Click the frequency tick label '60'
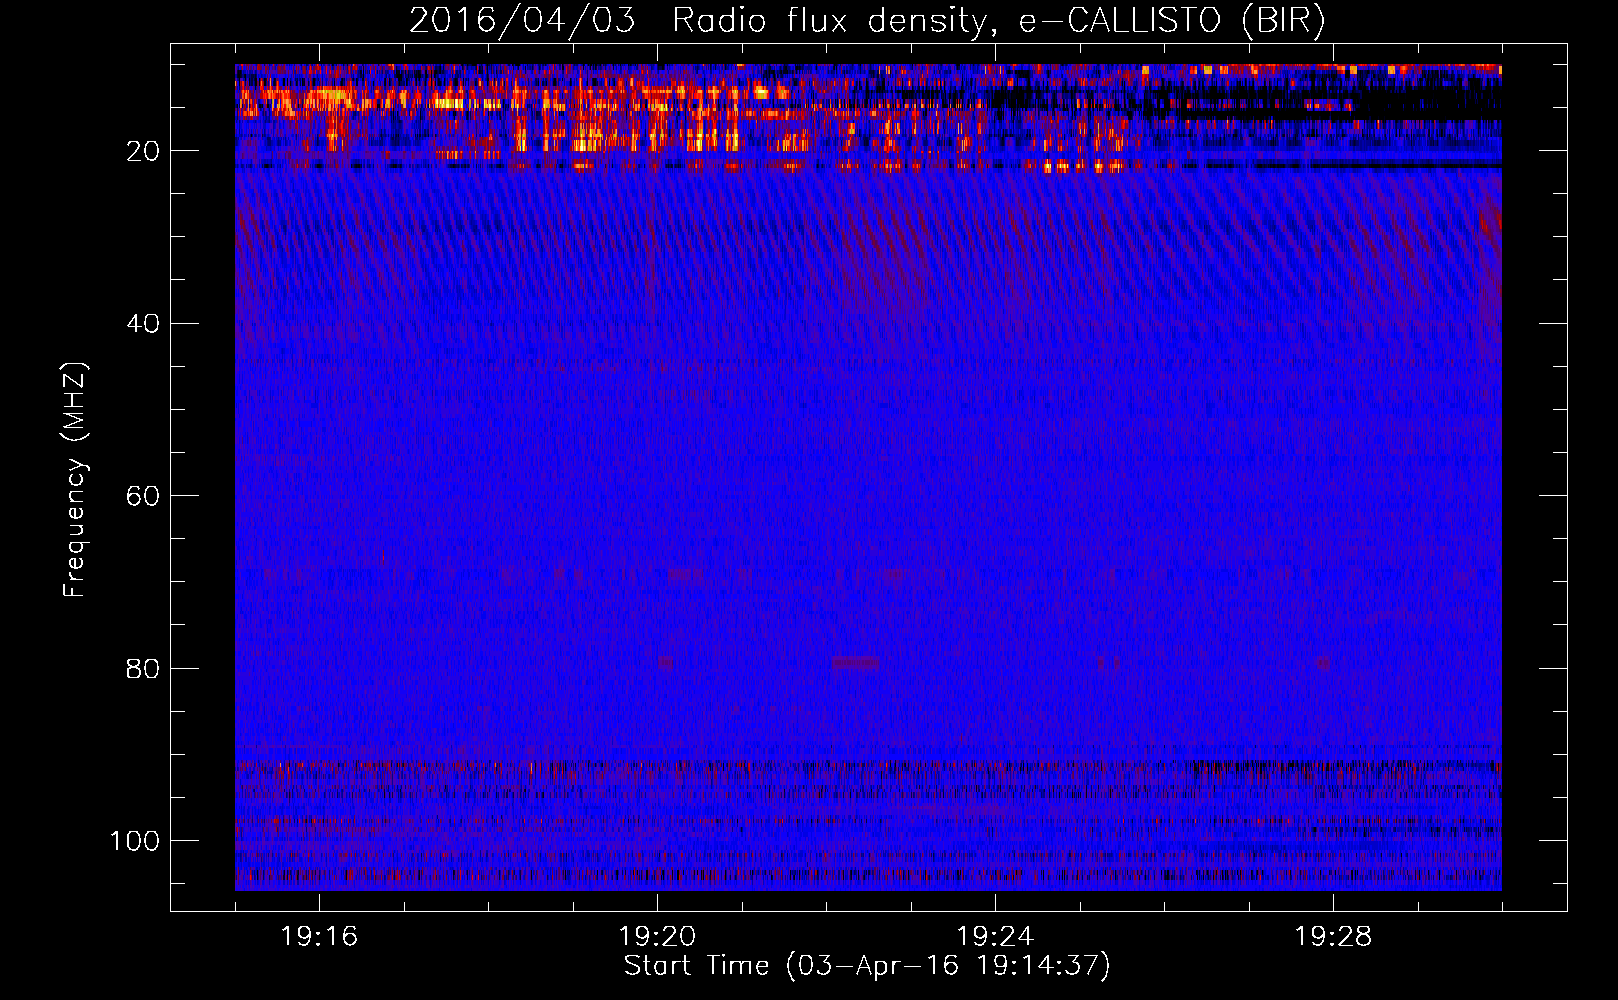This screenshot has height=1000, width=1618. pos(144,496)
